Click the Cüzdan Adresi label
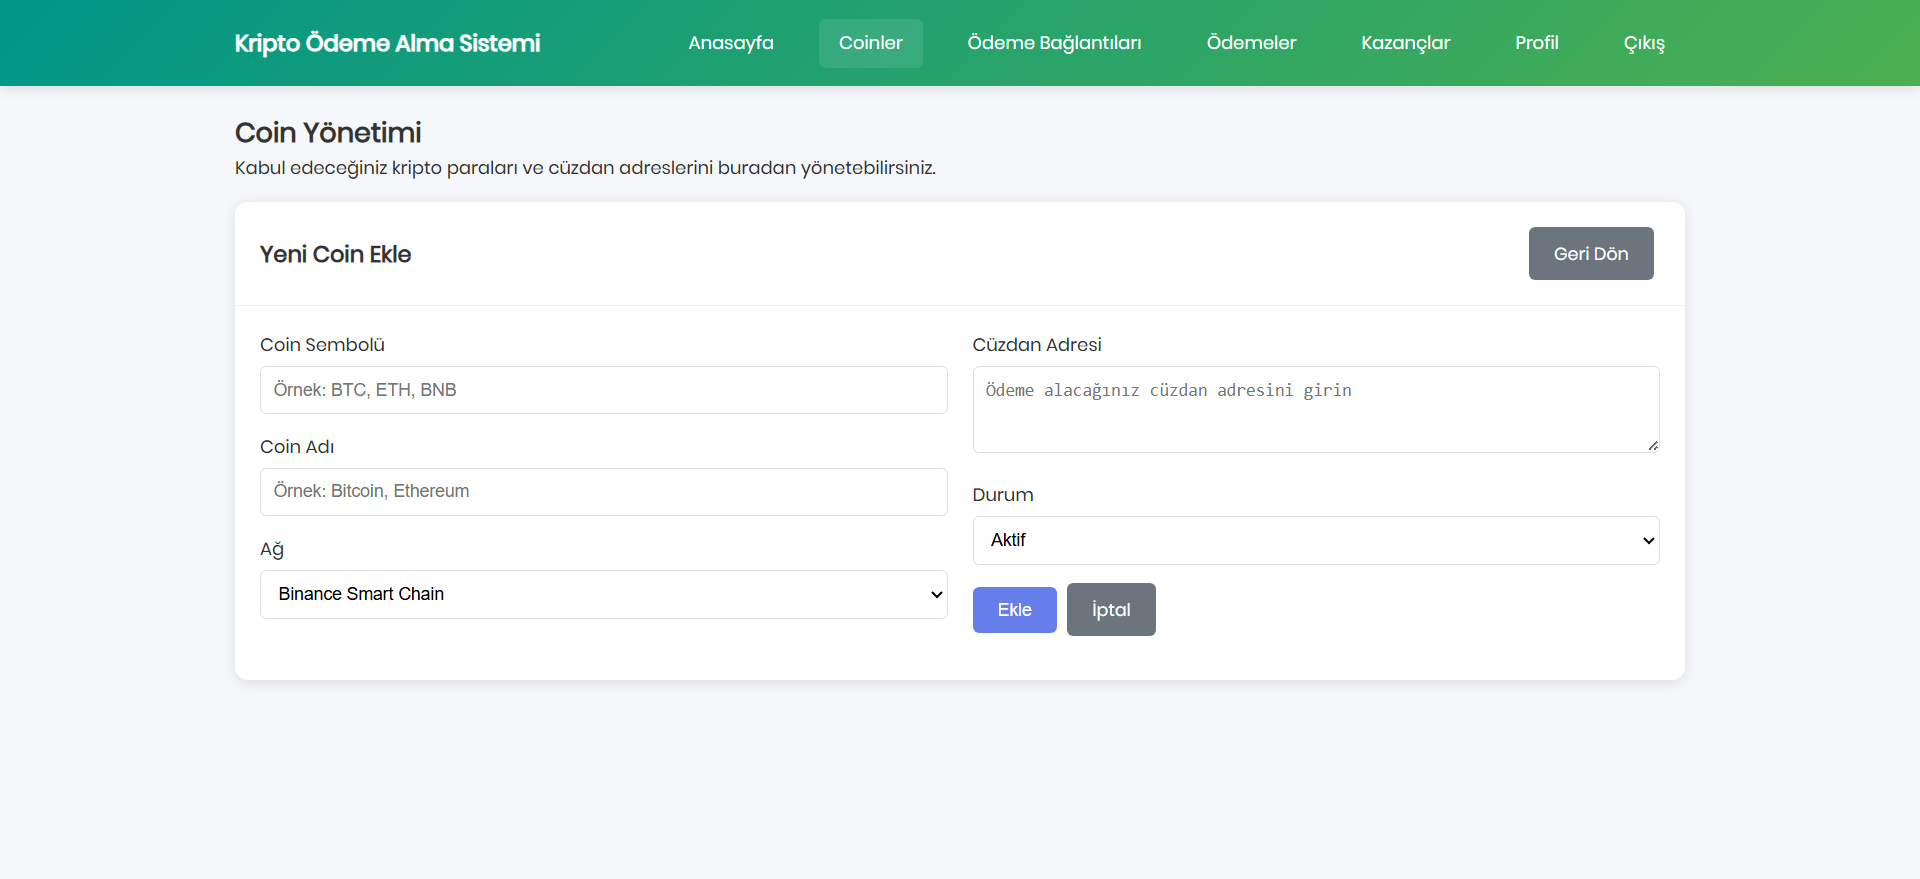The image size is (1920, 879). tap(1037, 345)
